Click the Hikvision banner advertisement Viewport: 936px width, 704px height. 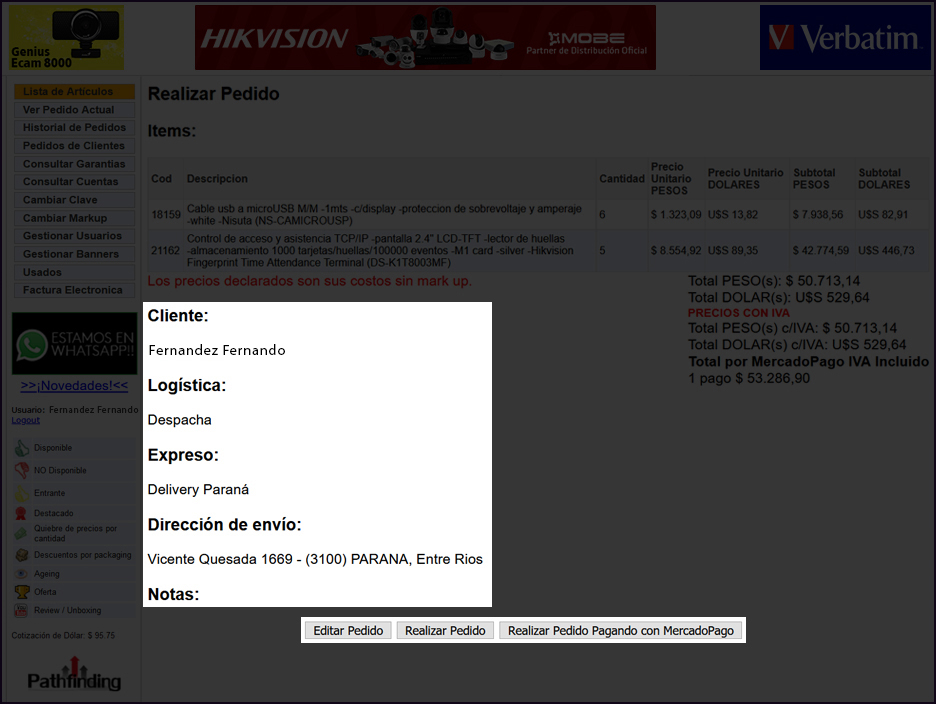[x=425, y=38]
